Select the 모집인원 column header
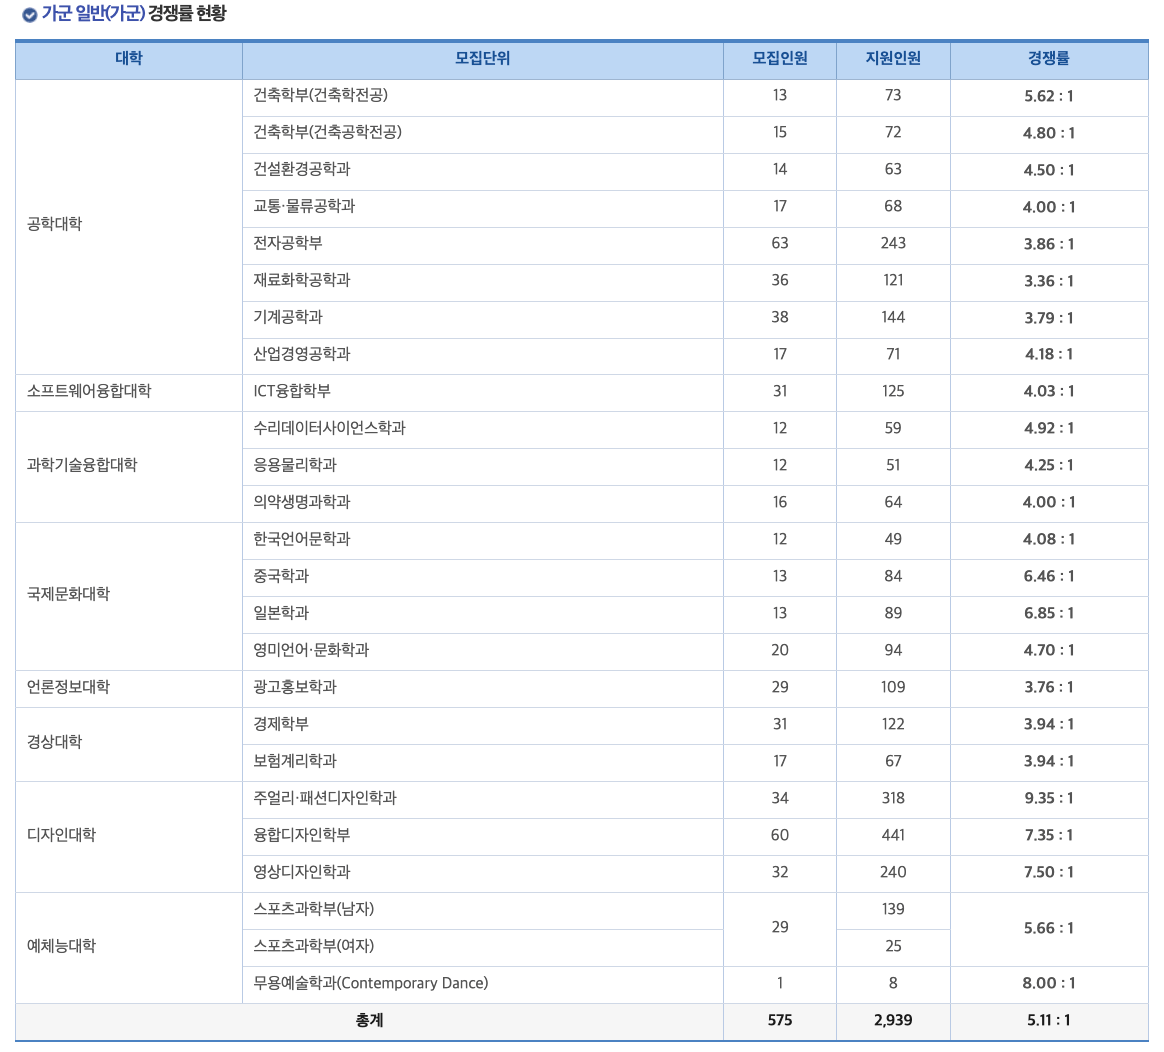 (x=779, y=60)
